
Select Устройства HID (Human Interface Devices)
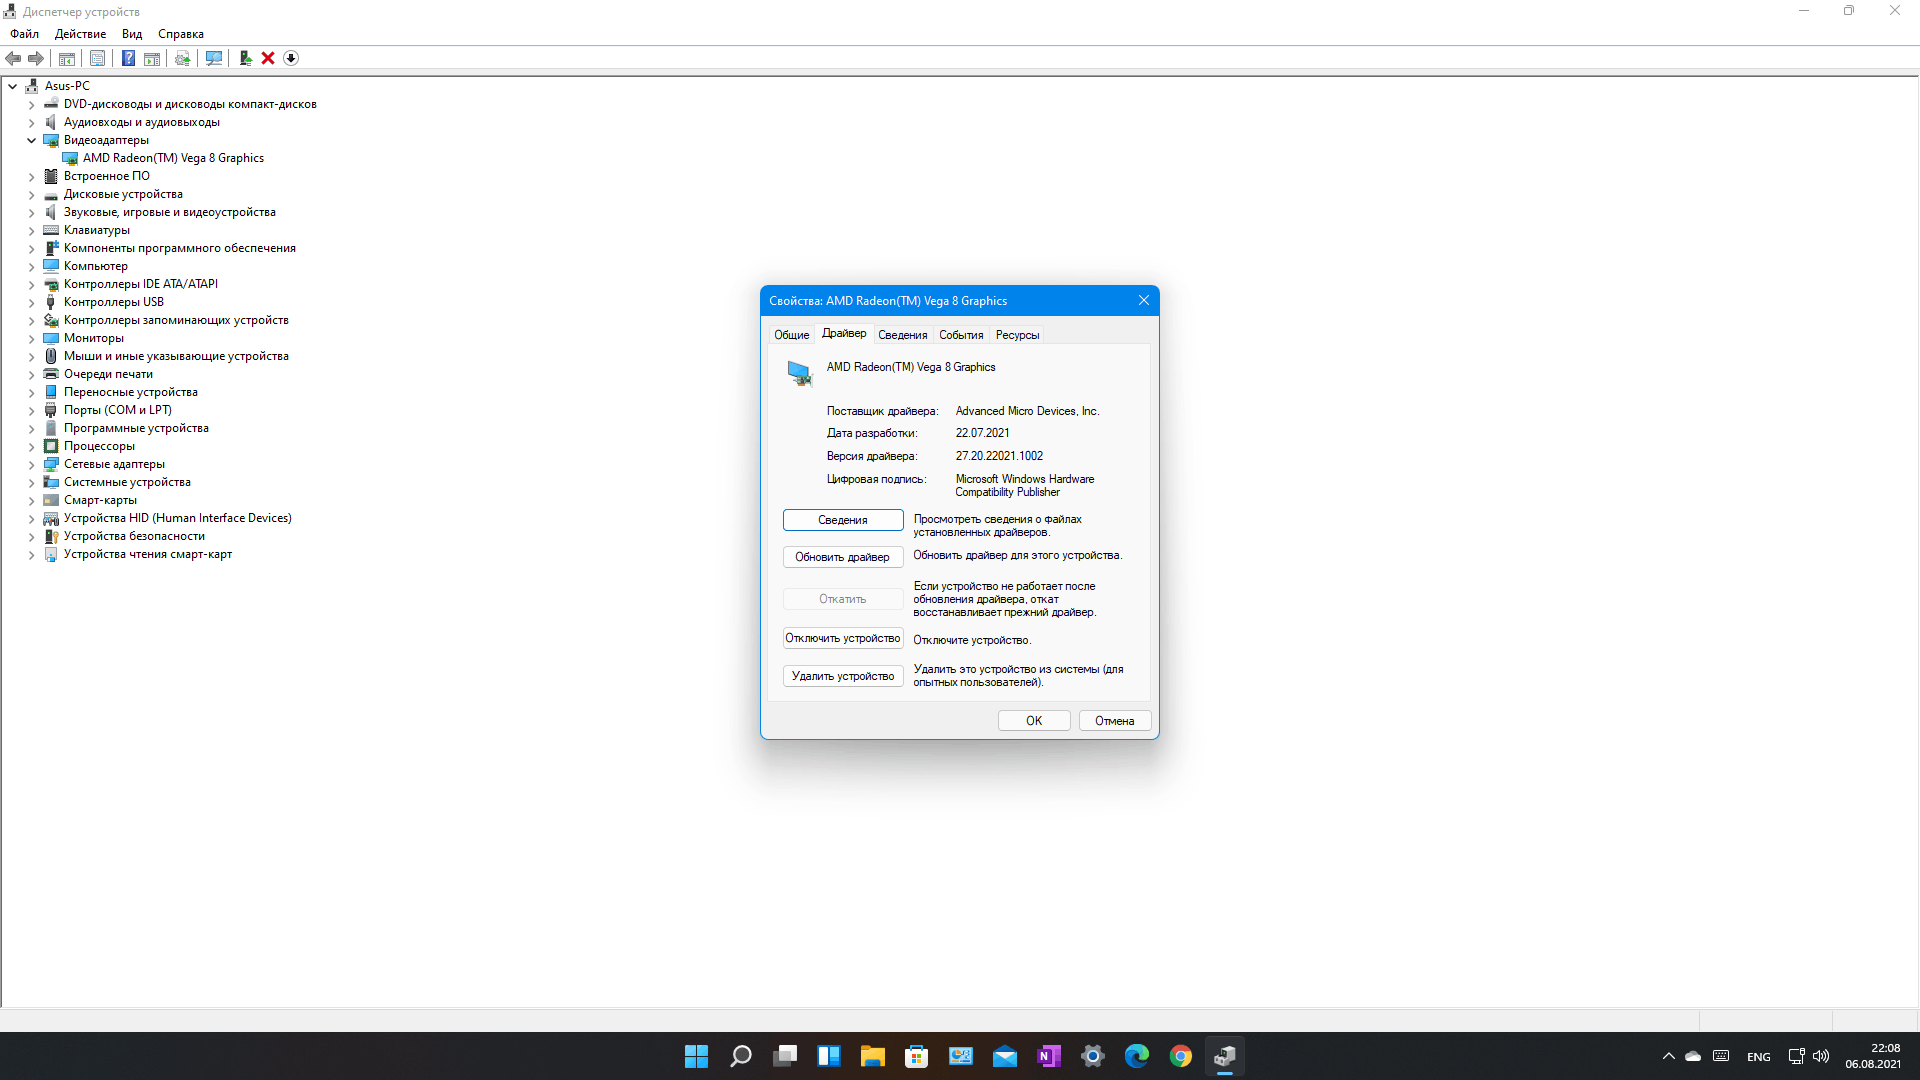coord(178,518)
